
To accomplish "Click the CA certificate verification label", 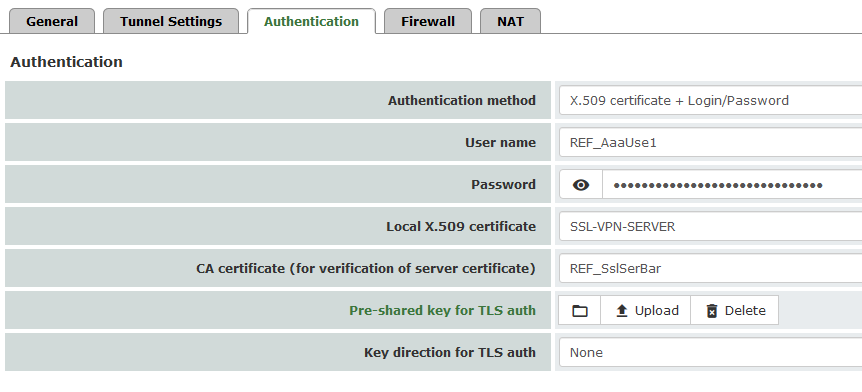I will pos(366,268).
